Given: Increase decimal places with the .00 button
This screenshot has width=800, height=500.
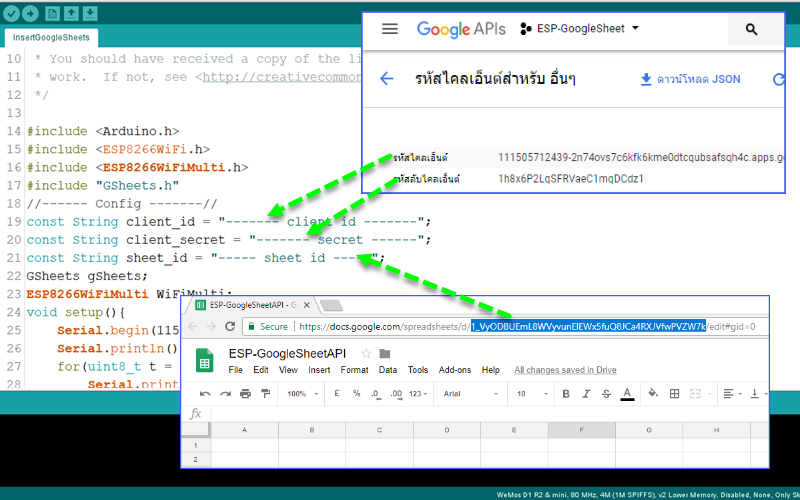Looking at the screenshot, I should click(395, 394).
